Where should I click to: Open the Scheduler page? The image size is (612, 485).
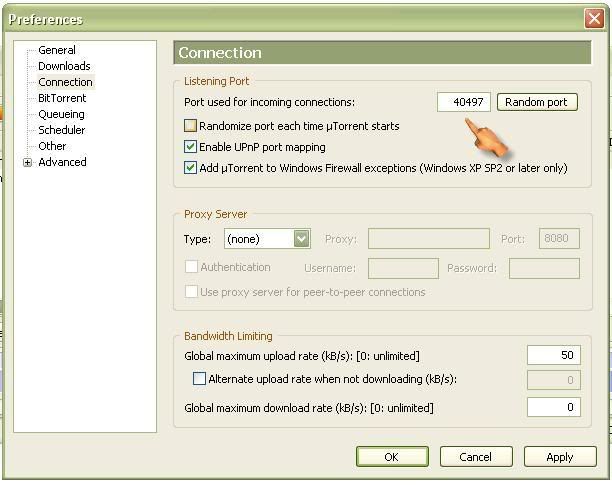[62, 130]
